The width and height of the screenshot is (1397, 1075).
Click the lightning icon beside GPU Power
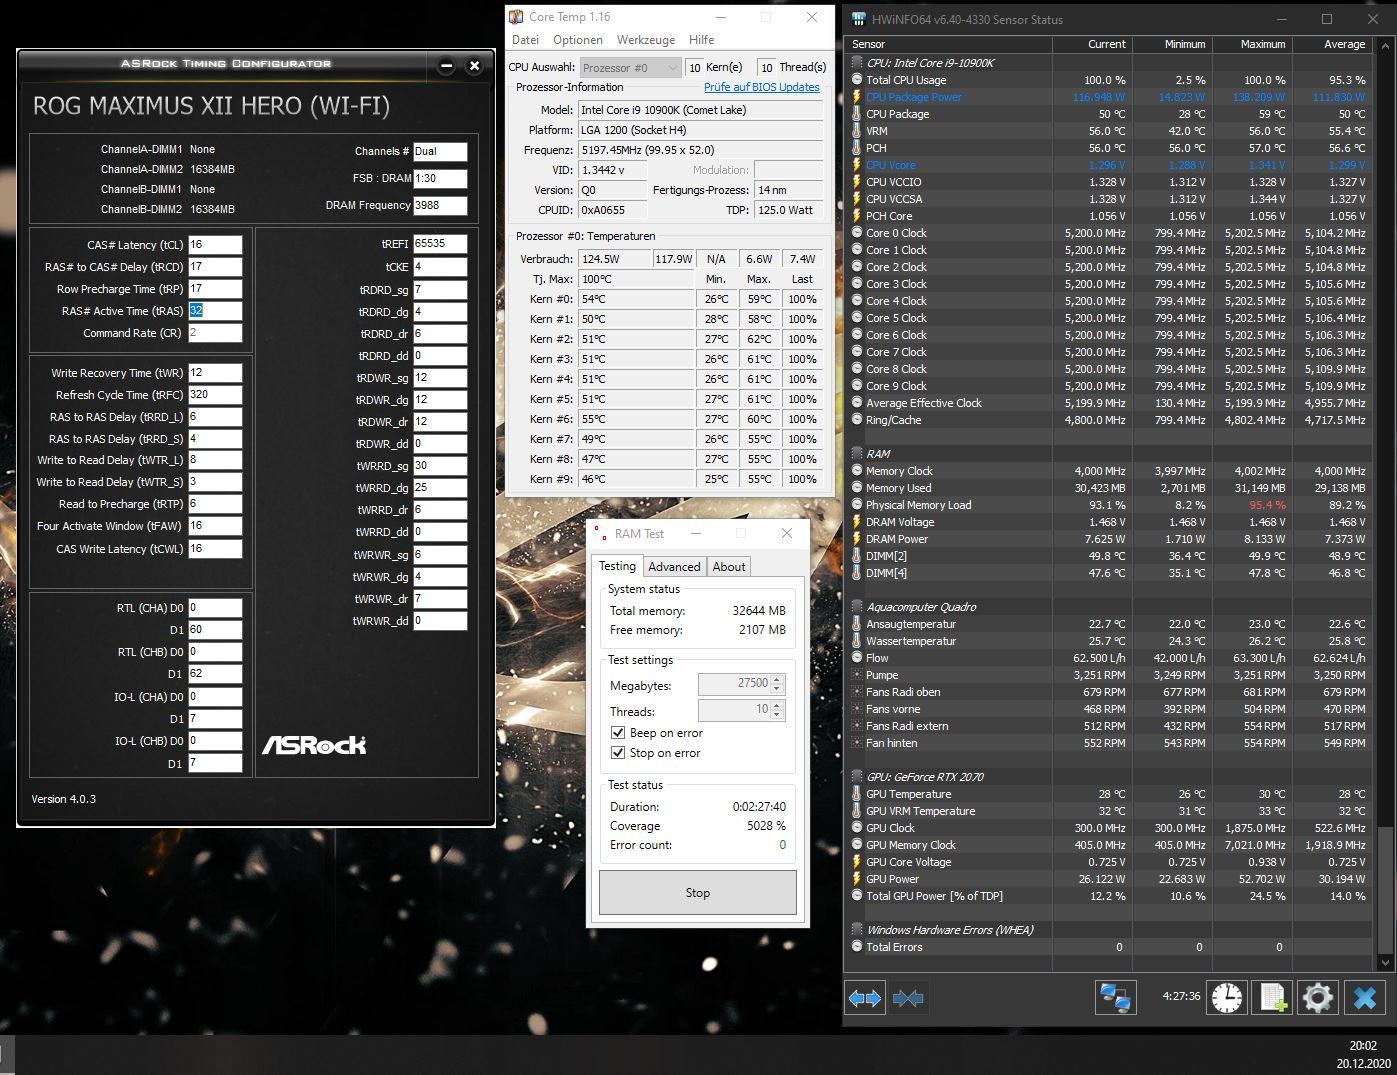pos(857,879)
